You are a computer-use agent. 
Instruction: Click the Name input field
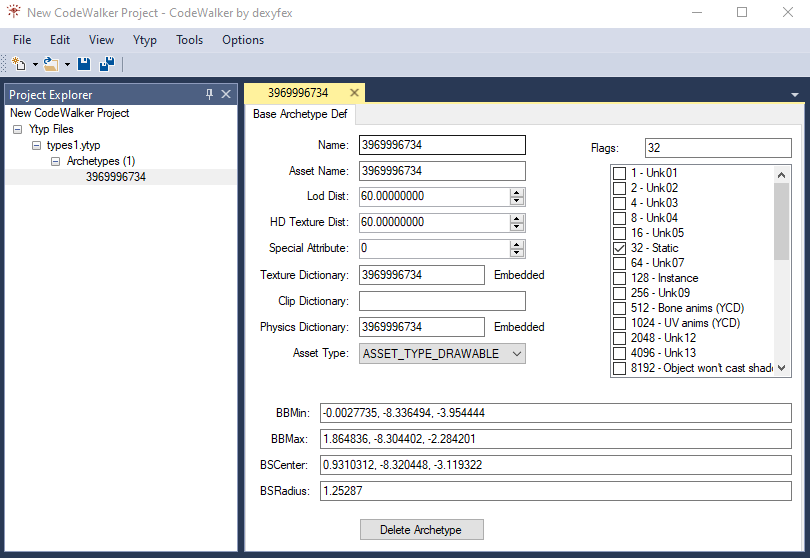point(442,145)
